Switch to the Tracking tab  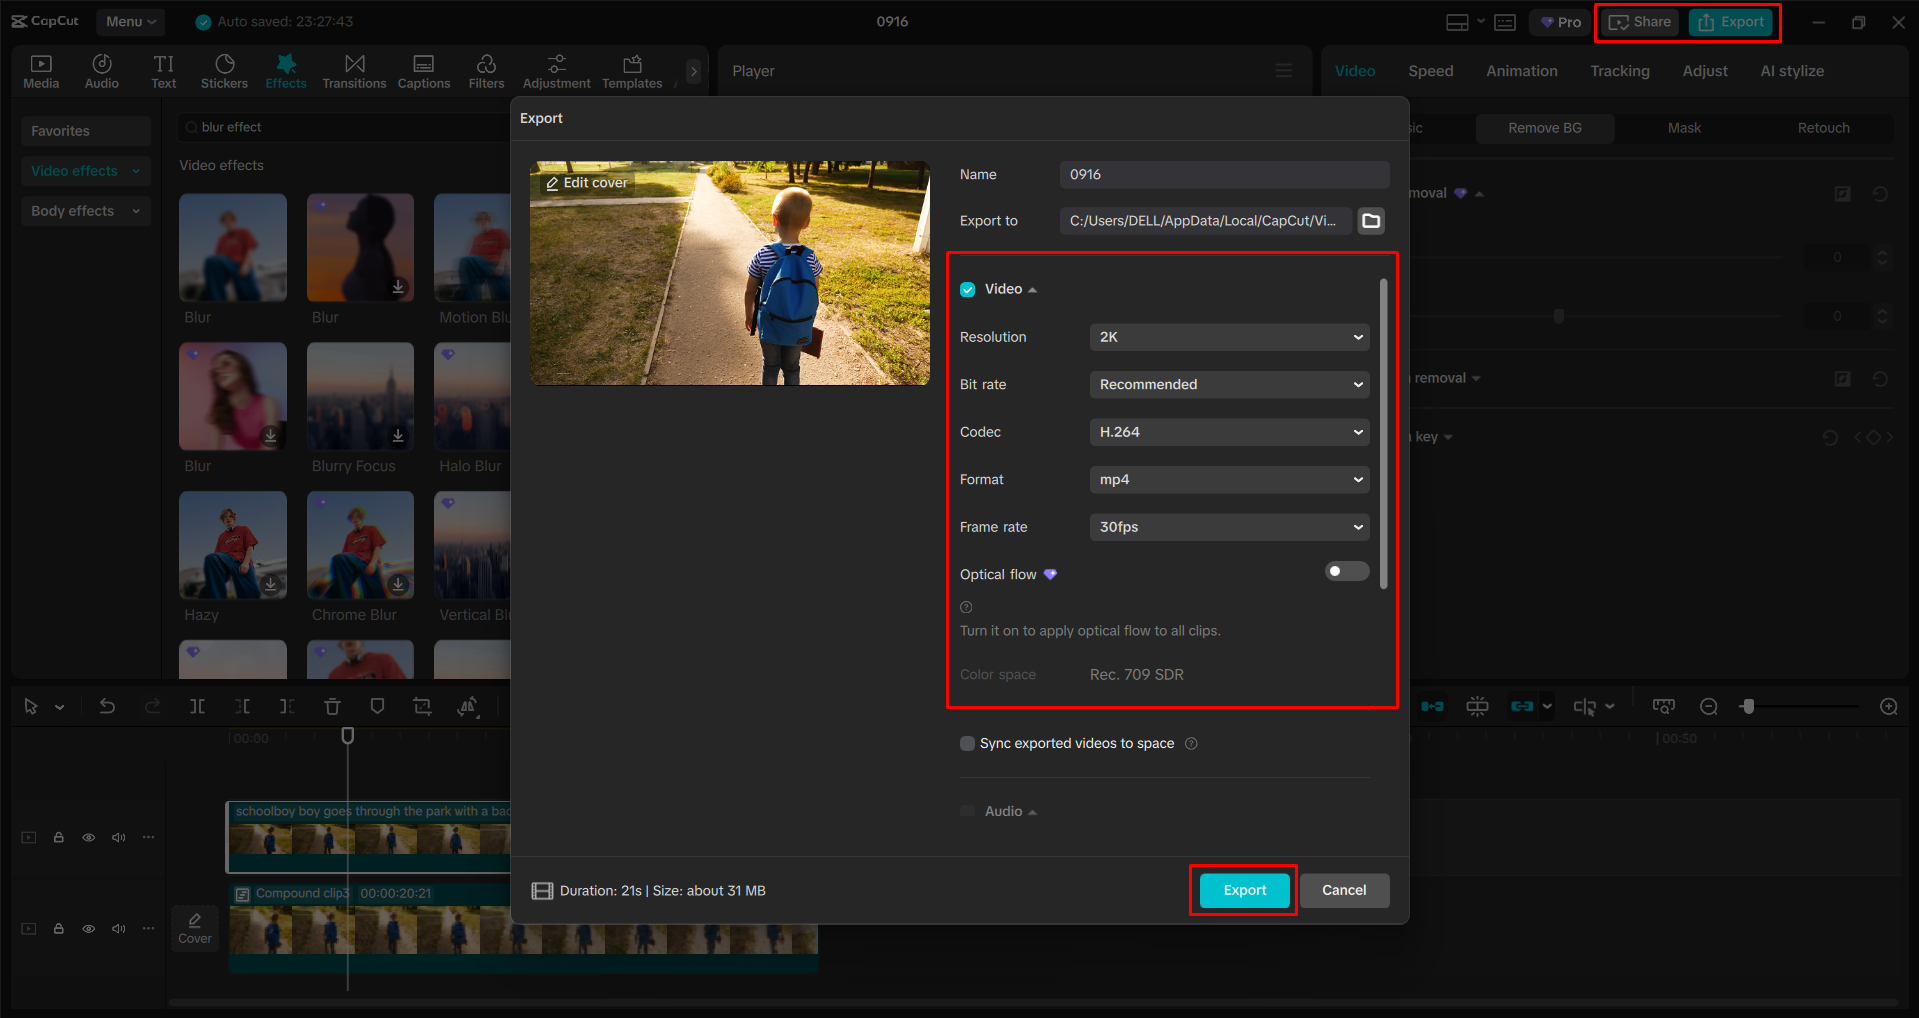click(1619, 70)
